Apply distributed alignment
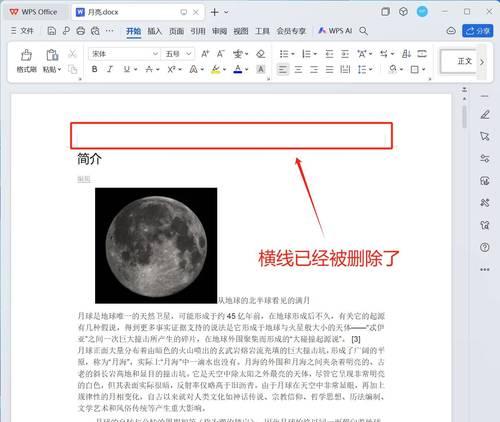This screenshot has height=422, width=500. tap(345, 69)
